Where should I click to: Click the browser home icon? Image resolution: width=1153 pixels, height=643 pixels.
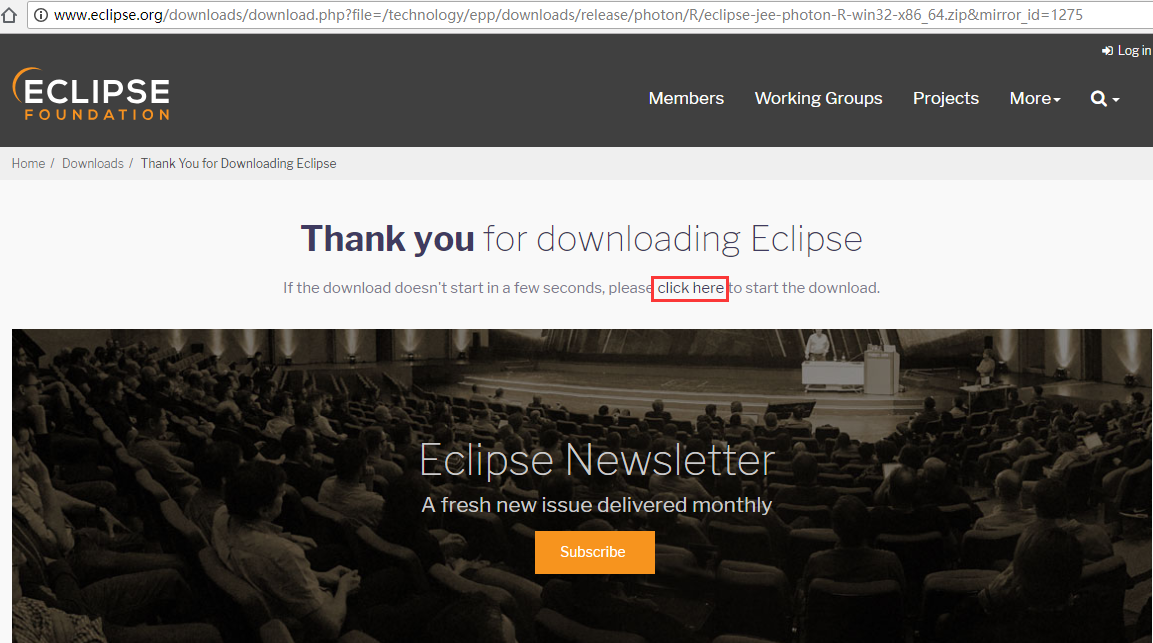[8, 15]
